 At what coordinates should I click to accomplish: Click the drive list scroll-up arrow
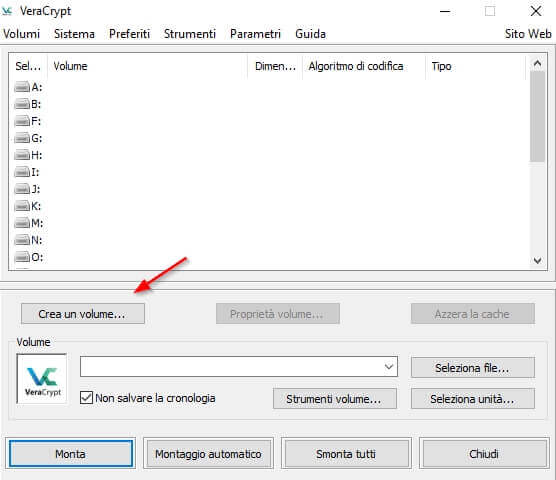pyautogui.click(x=537, y=63)
